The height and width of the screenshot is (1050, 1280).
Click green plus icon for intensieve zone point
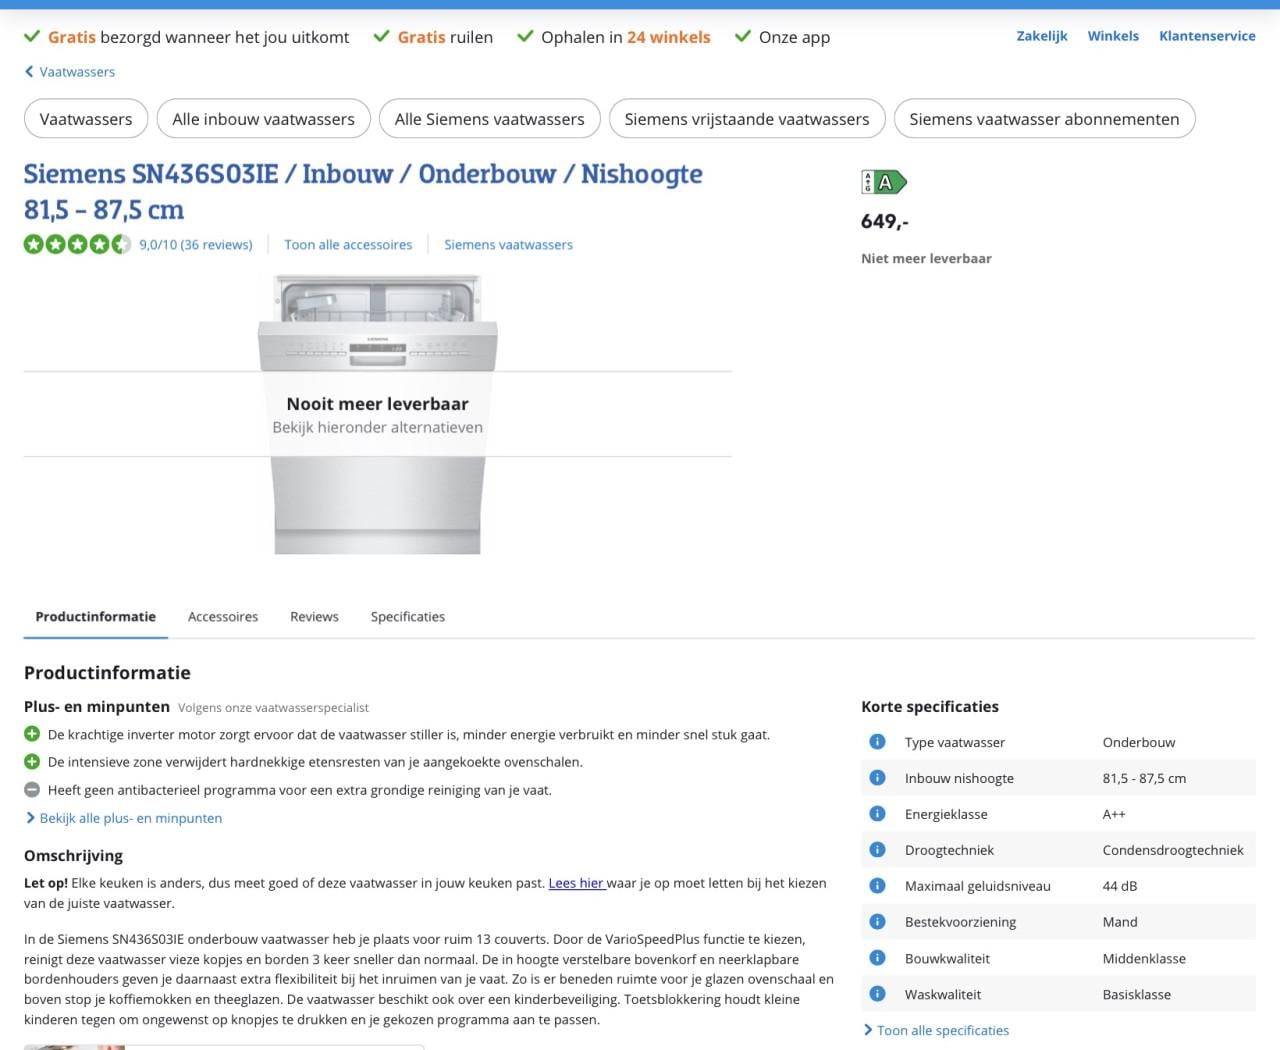click(x=32, y=762)
